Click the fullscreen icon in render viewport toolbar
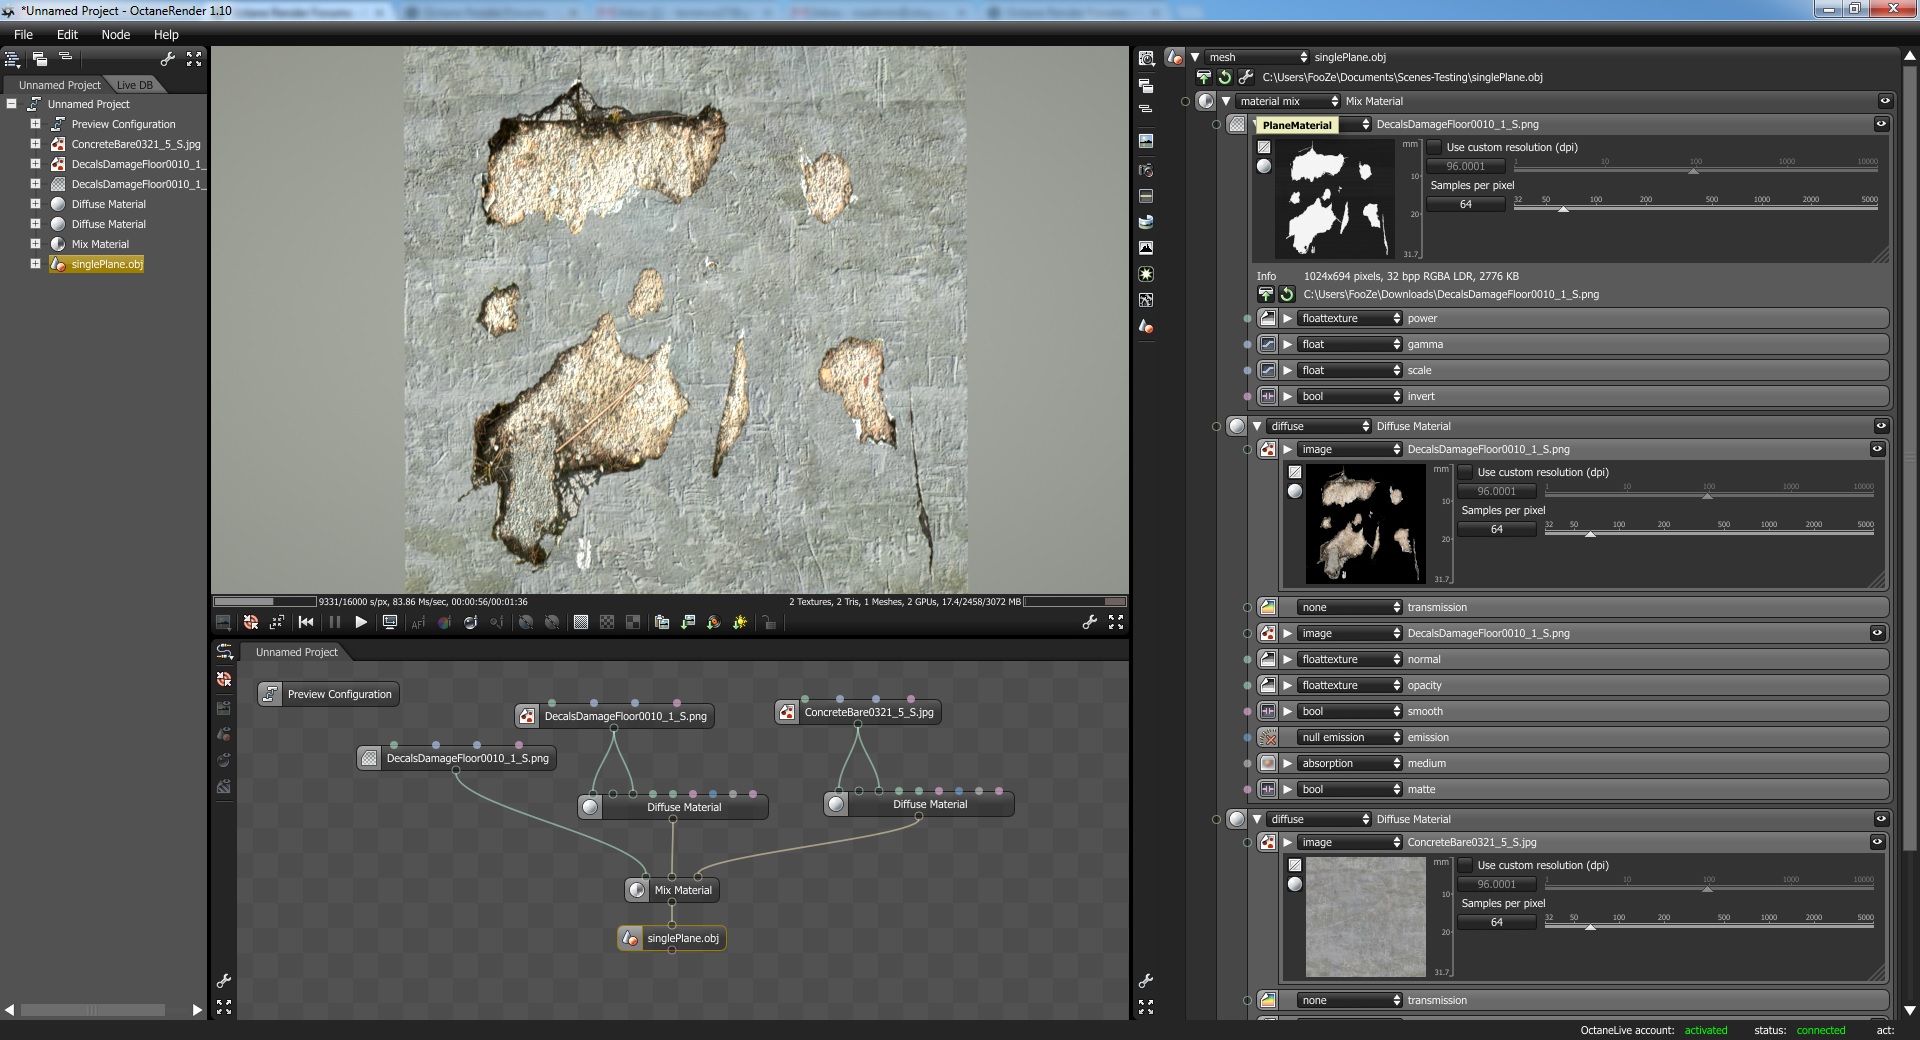This screenshot has height=1040, width=1920. coord(1116,622)
